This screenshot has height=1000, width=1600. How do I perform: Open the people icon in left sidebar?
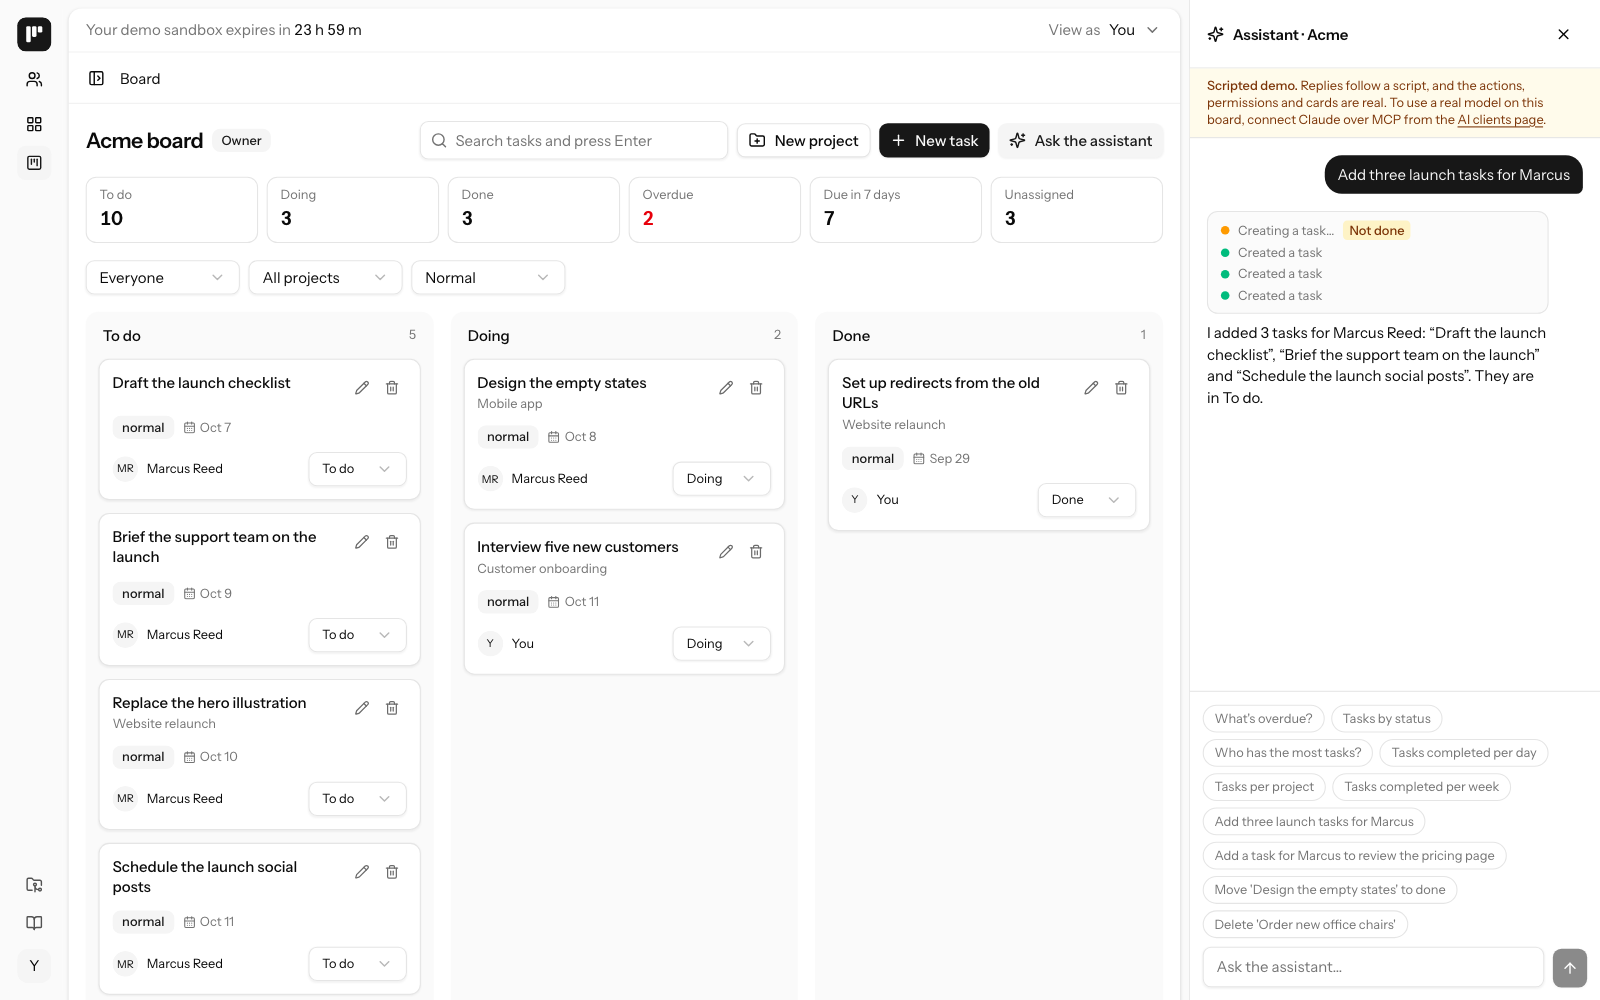(34, 79)
